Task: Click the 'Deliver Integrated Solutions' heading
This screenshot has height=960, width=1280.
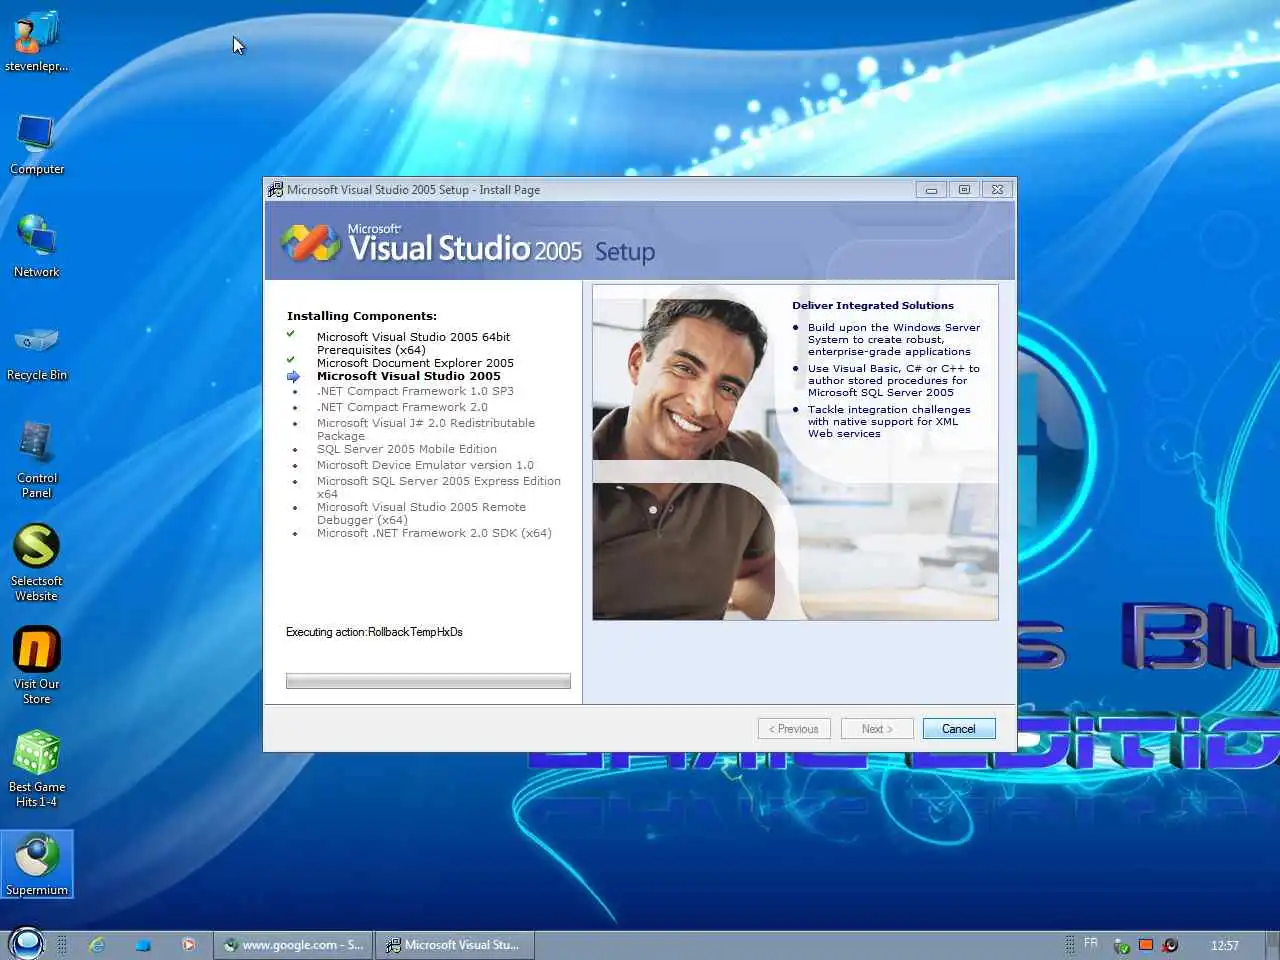Action: 873,306
